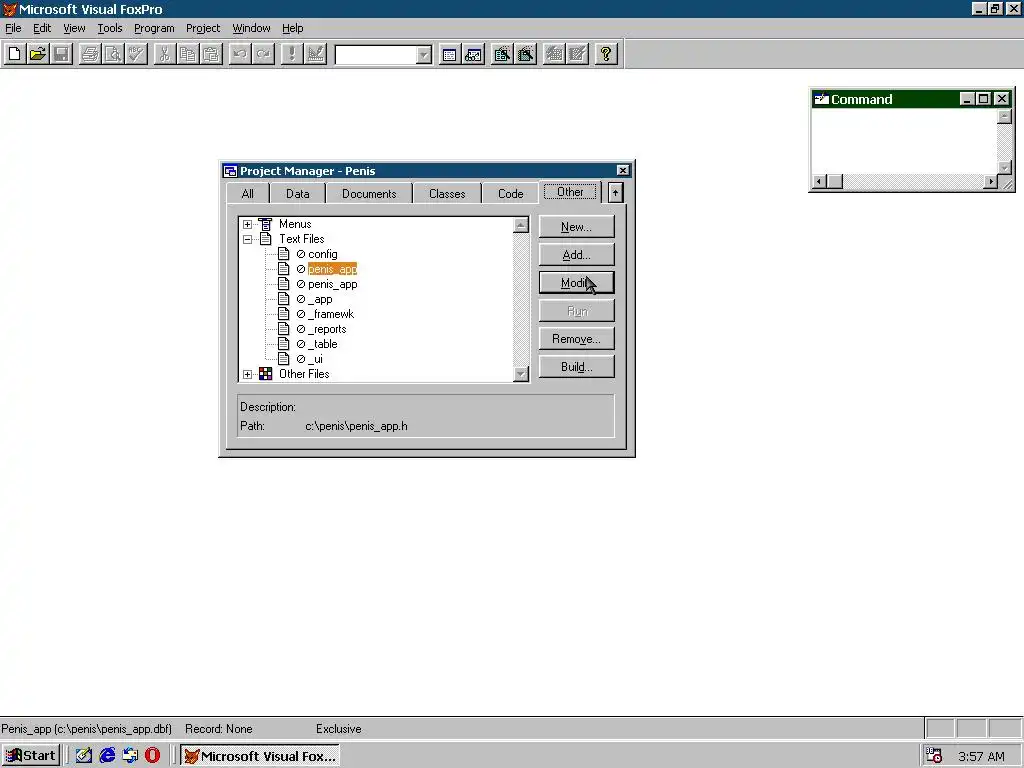Click the Help question mark icon
The image size is (1024, 768).
coord(606,54)
